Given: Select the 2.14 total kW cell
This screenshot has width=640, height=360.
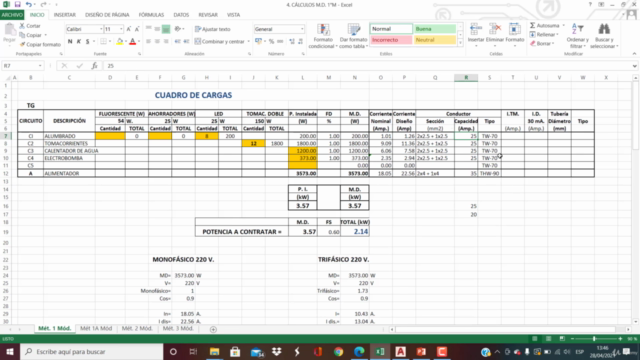Looking at the screenshot, I should tap(355, 232).
